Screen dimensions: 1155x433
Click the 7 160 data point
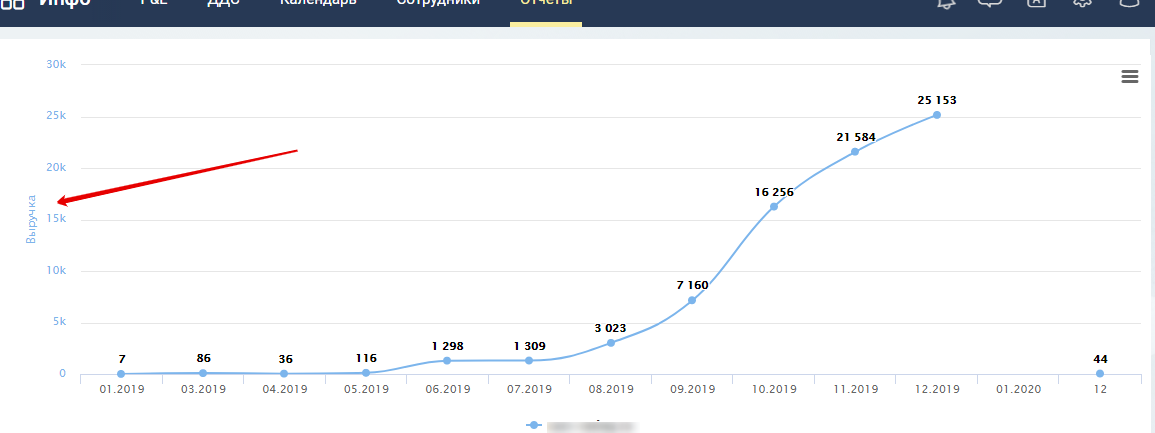coord(692,300)
